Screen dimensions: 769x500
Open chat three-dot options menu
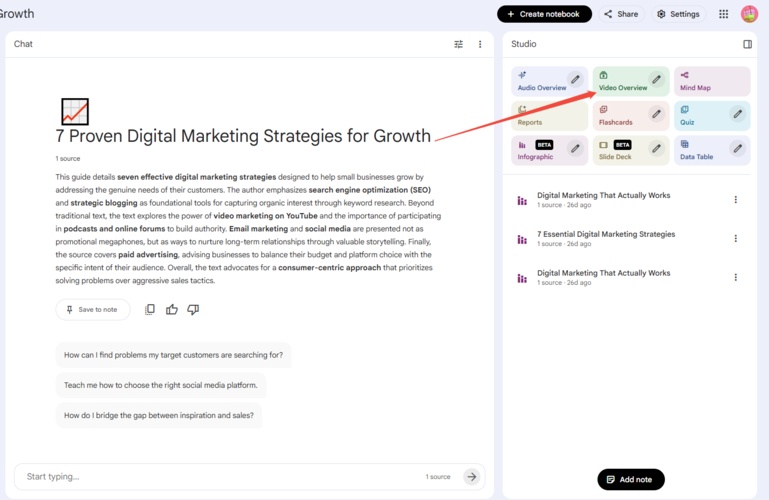(x=480, y=44)
